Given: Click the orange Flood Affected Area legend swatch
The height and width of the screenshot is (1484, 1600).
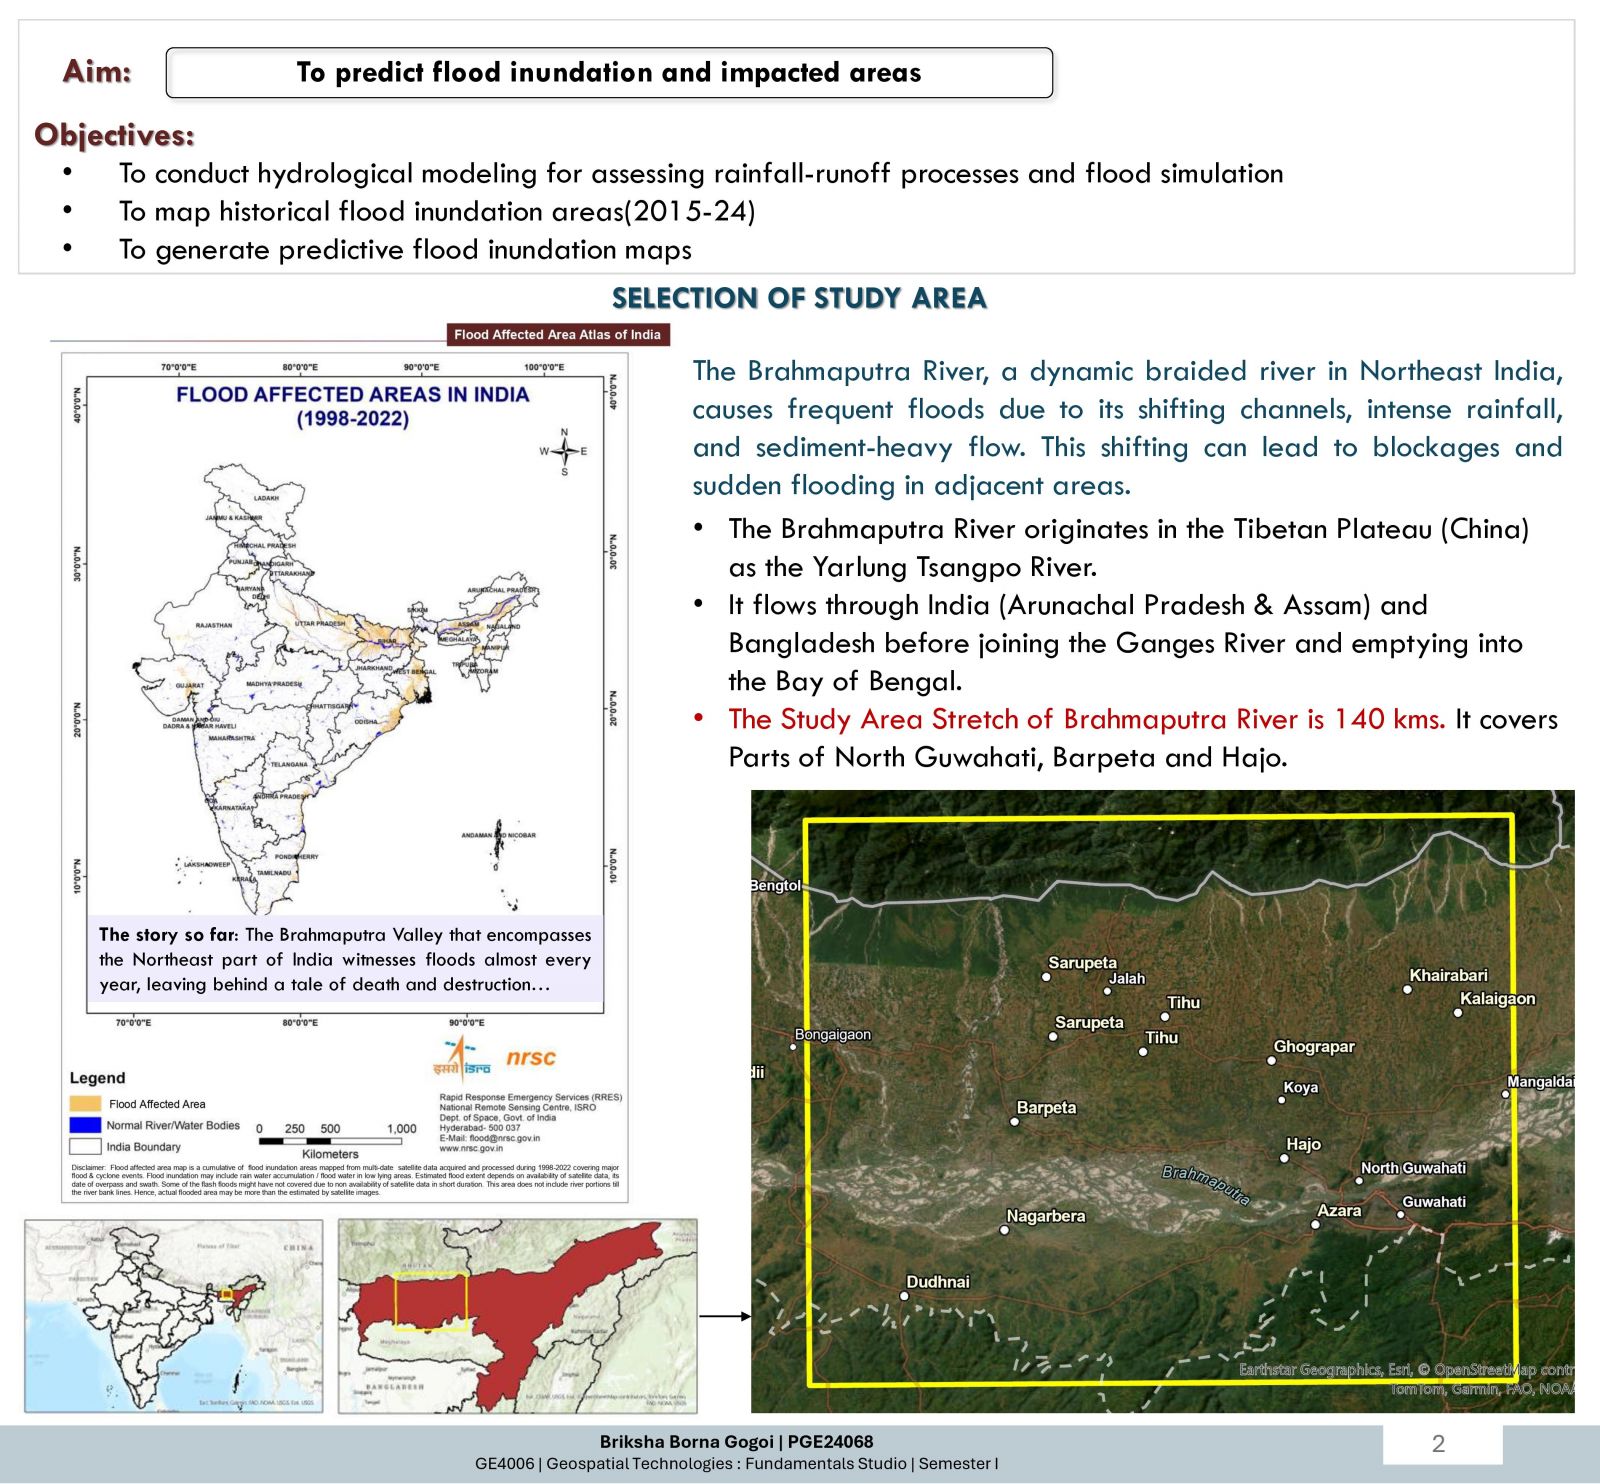Looking at the screenshot, I should click(x=85, y=1104).
